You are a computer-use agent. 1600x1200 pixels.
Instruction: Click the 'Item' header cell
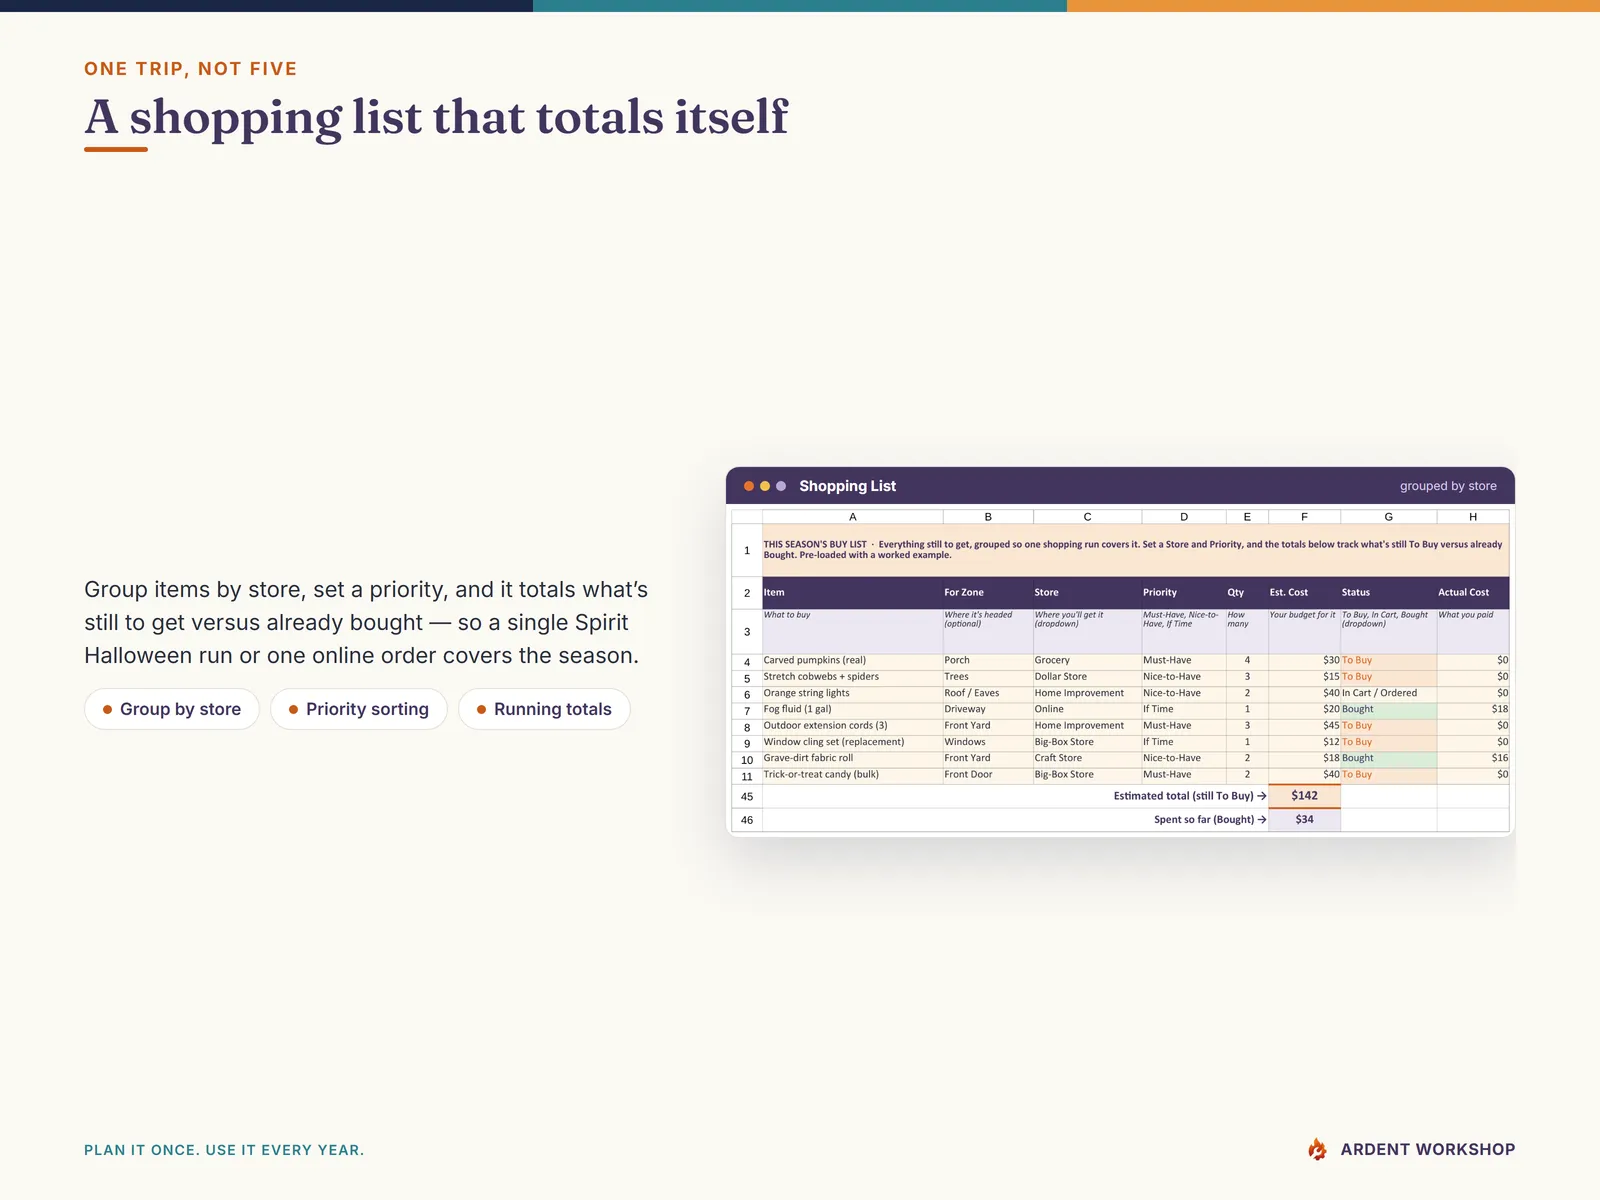click(852, 592)
